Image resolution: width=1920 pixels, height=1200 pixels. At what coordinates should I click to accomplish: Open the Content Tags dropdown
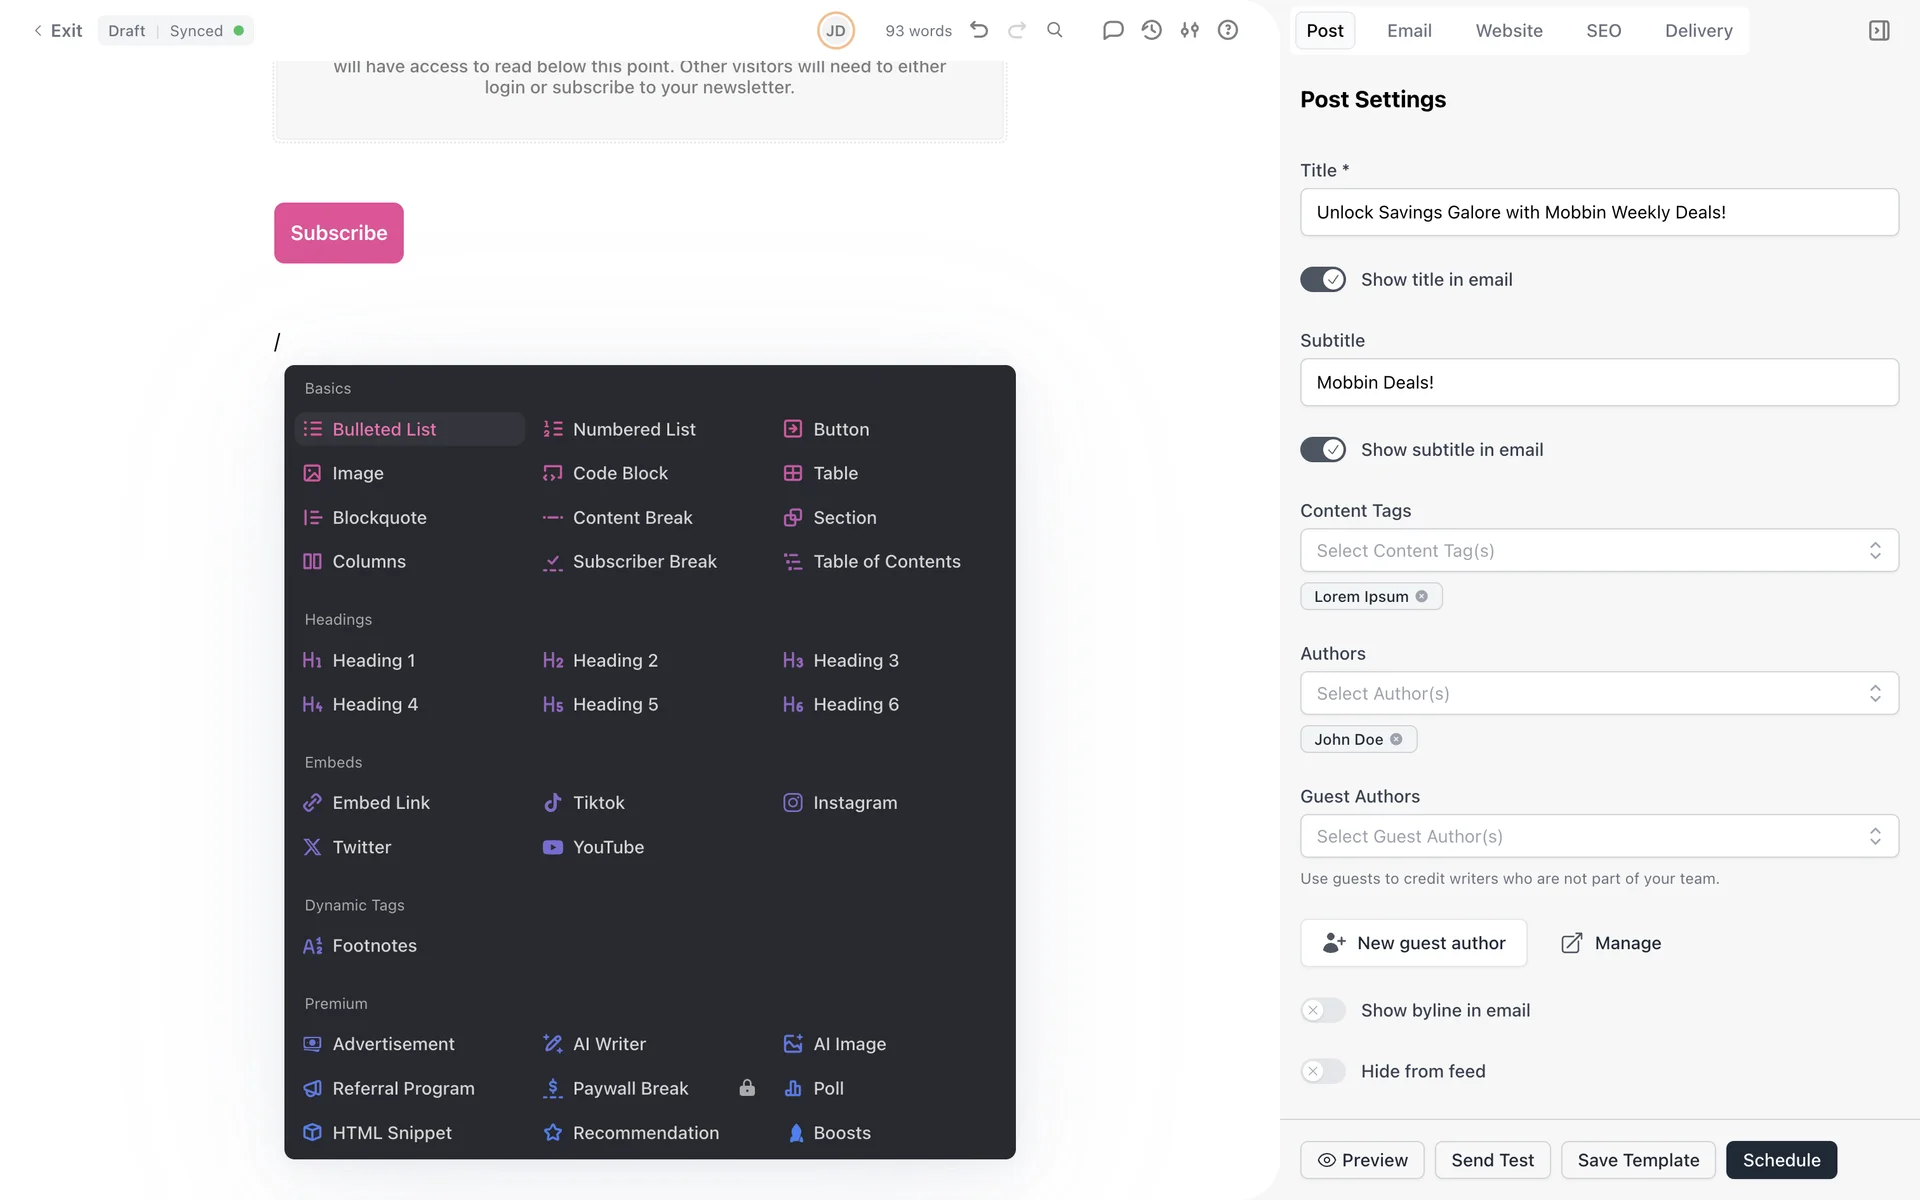1598,551
